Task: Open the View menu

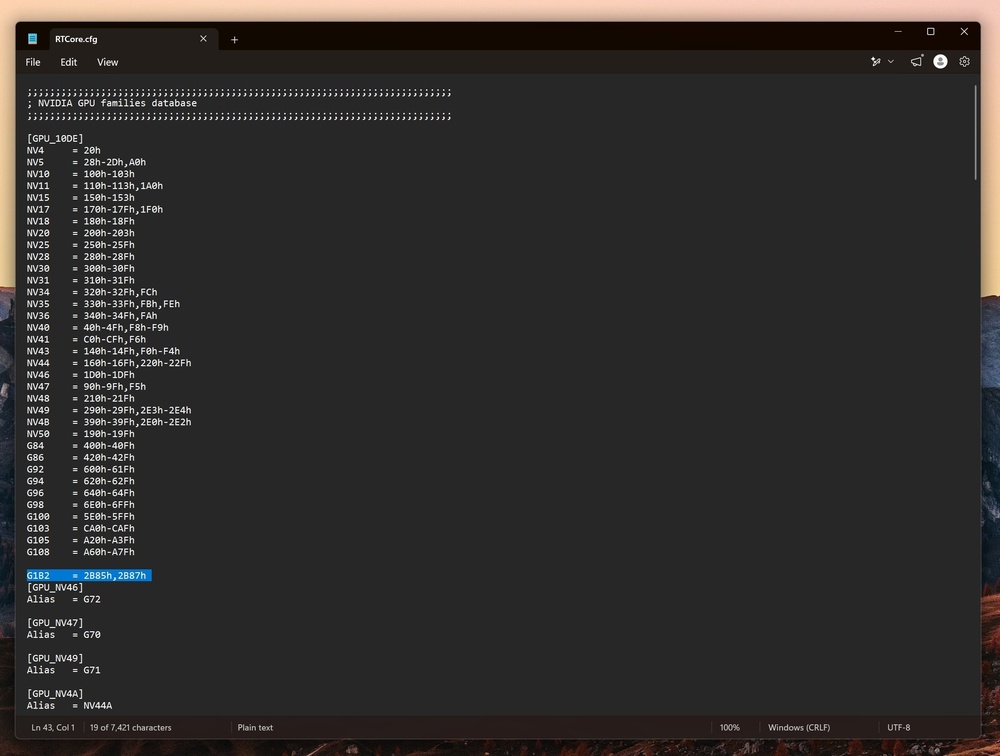Action: pos(107,62)
